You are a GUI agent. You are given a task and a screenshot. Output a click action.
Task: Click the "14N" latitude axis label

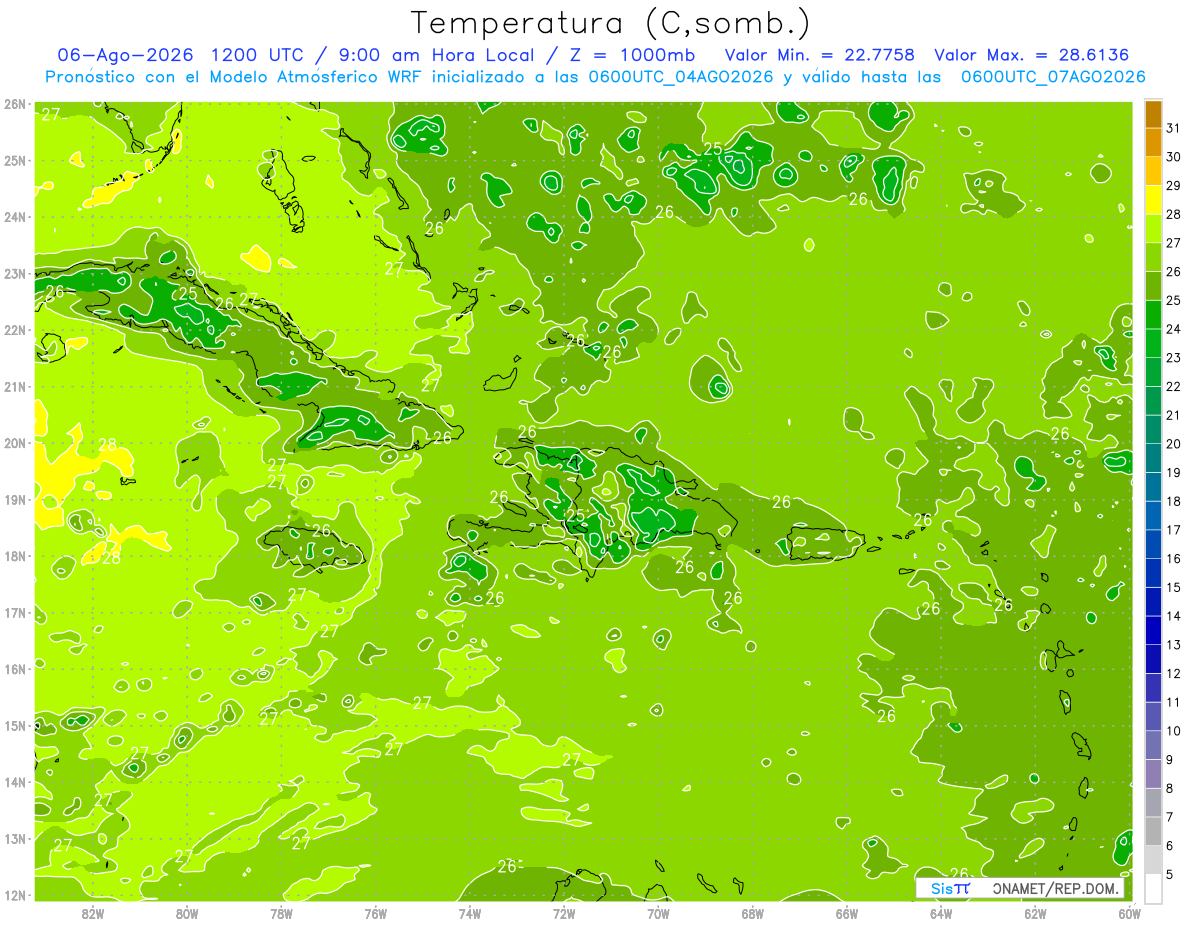point(16,782)
